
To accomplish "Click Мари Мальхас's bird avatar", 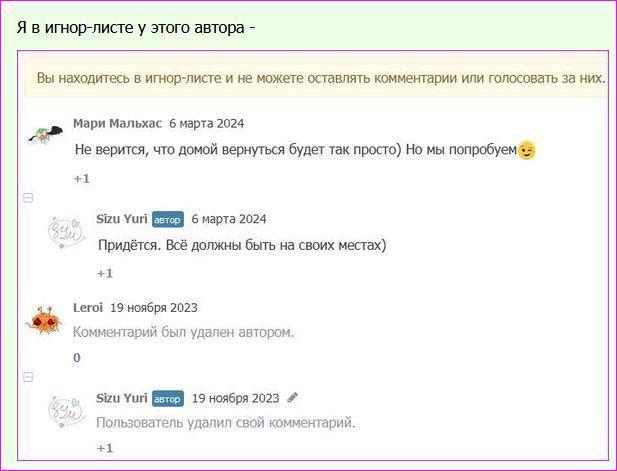I will [x=46, y=136].
